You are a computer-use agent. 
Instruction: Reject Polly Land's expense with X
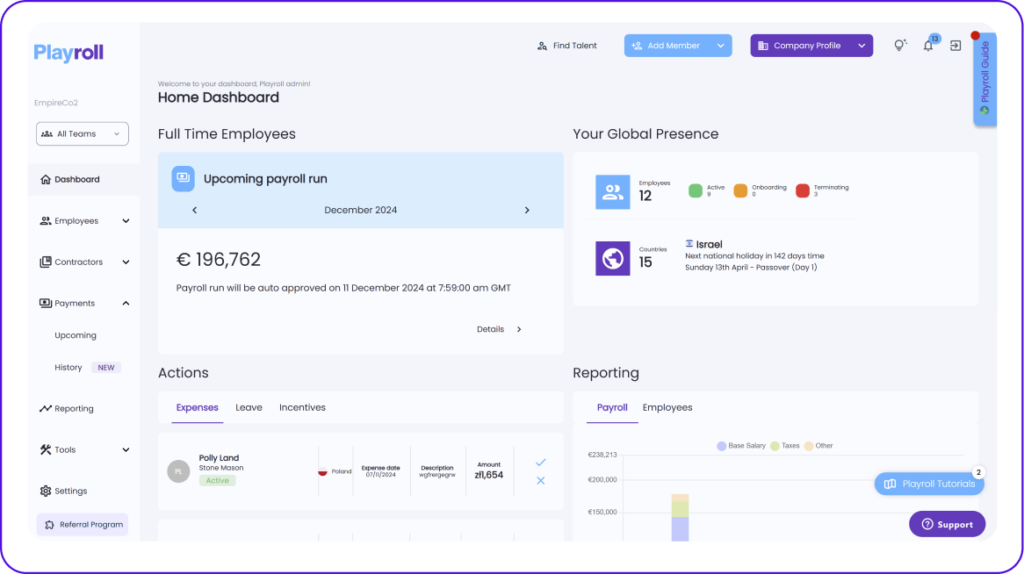[x=541, y=481]
